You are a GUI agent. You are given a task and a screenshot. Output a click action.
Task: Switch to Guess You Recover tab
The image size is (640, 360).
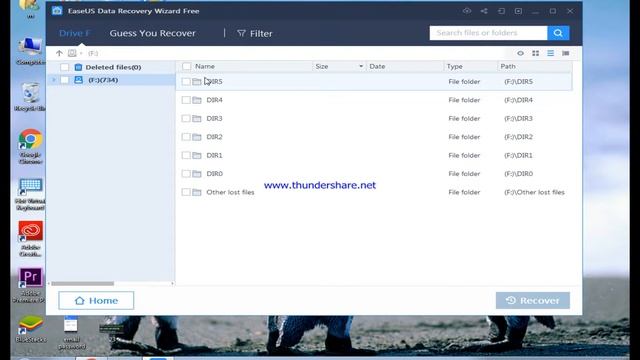click(152, 33)
